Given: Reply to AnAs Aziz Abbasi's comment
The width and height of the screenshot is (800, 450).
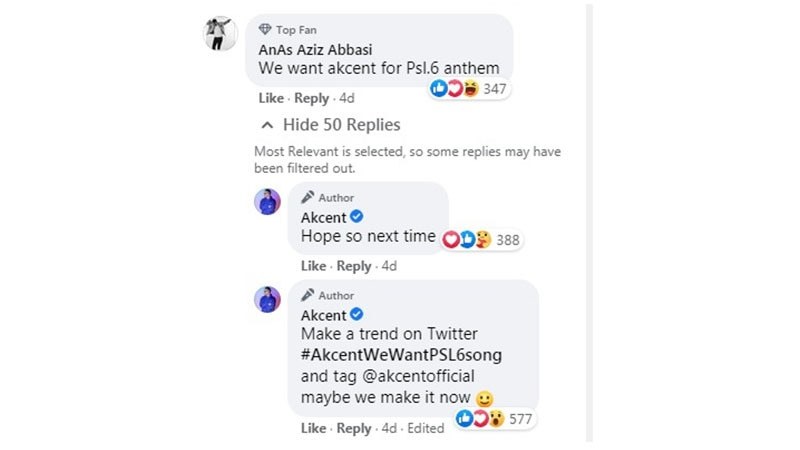Looking at the screenshot, I should click(x=312, y=98).
